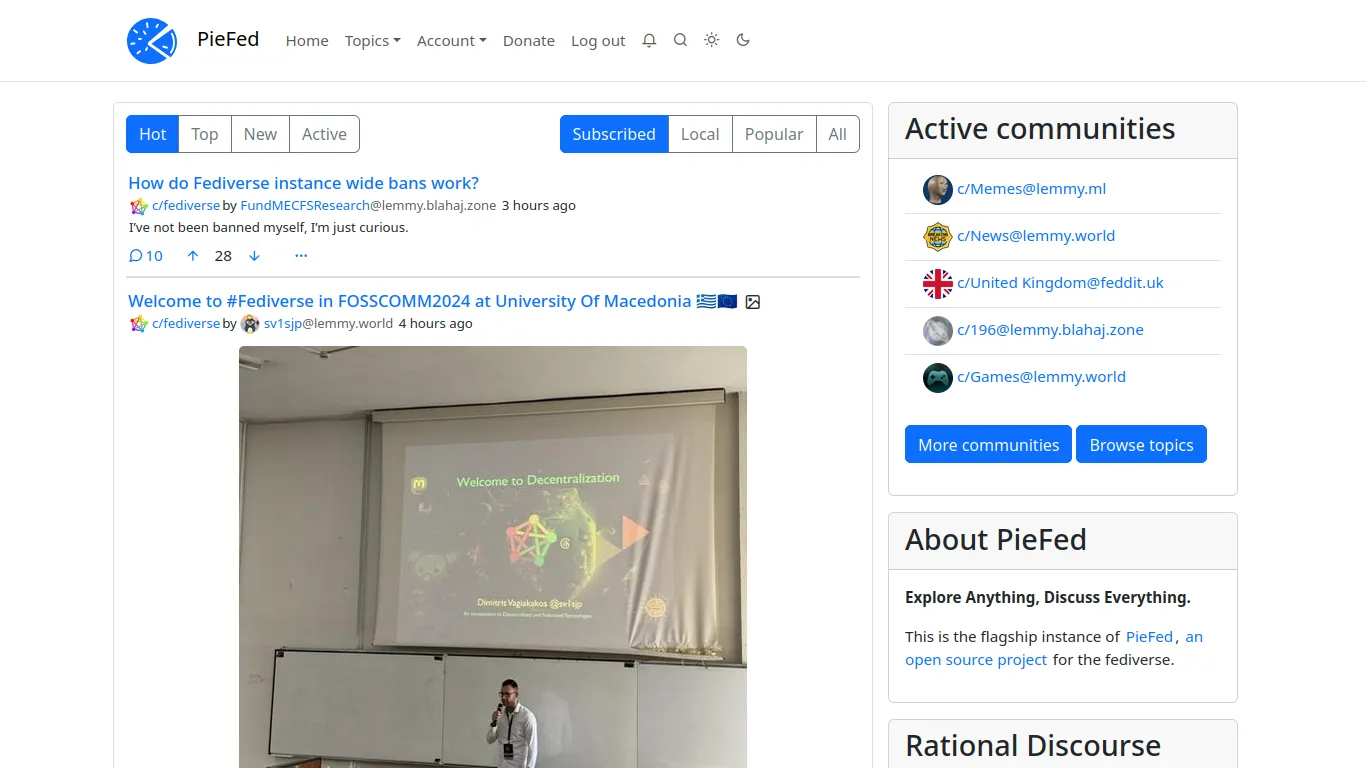This screenshot has height=768, width=1366.
Task: Enable dark mode with the moon icon
Action: pyautogui.click(x=742, y=40)
